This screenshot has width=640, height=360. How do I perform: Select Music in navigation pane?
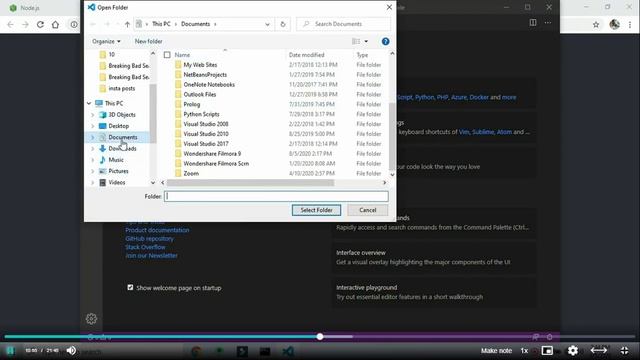(x=116, y=160)
